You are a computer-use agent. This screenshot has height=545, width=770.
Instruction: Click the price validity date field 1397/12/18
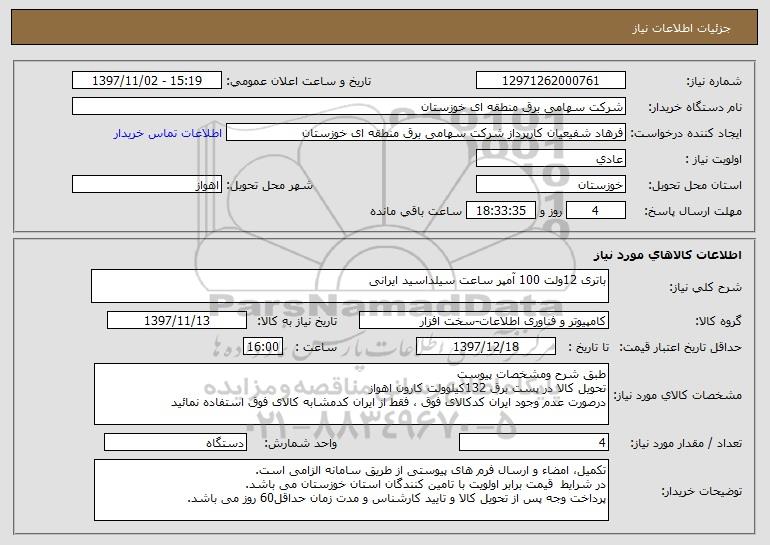click(x=486, y=347)
